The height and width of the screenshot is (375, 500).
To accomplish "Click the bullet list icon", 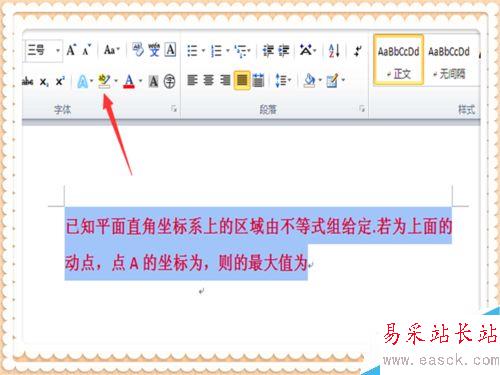I will pyautogui.click(x=192, y=51).
